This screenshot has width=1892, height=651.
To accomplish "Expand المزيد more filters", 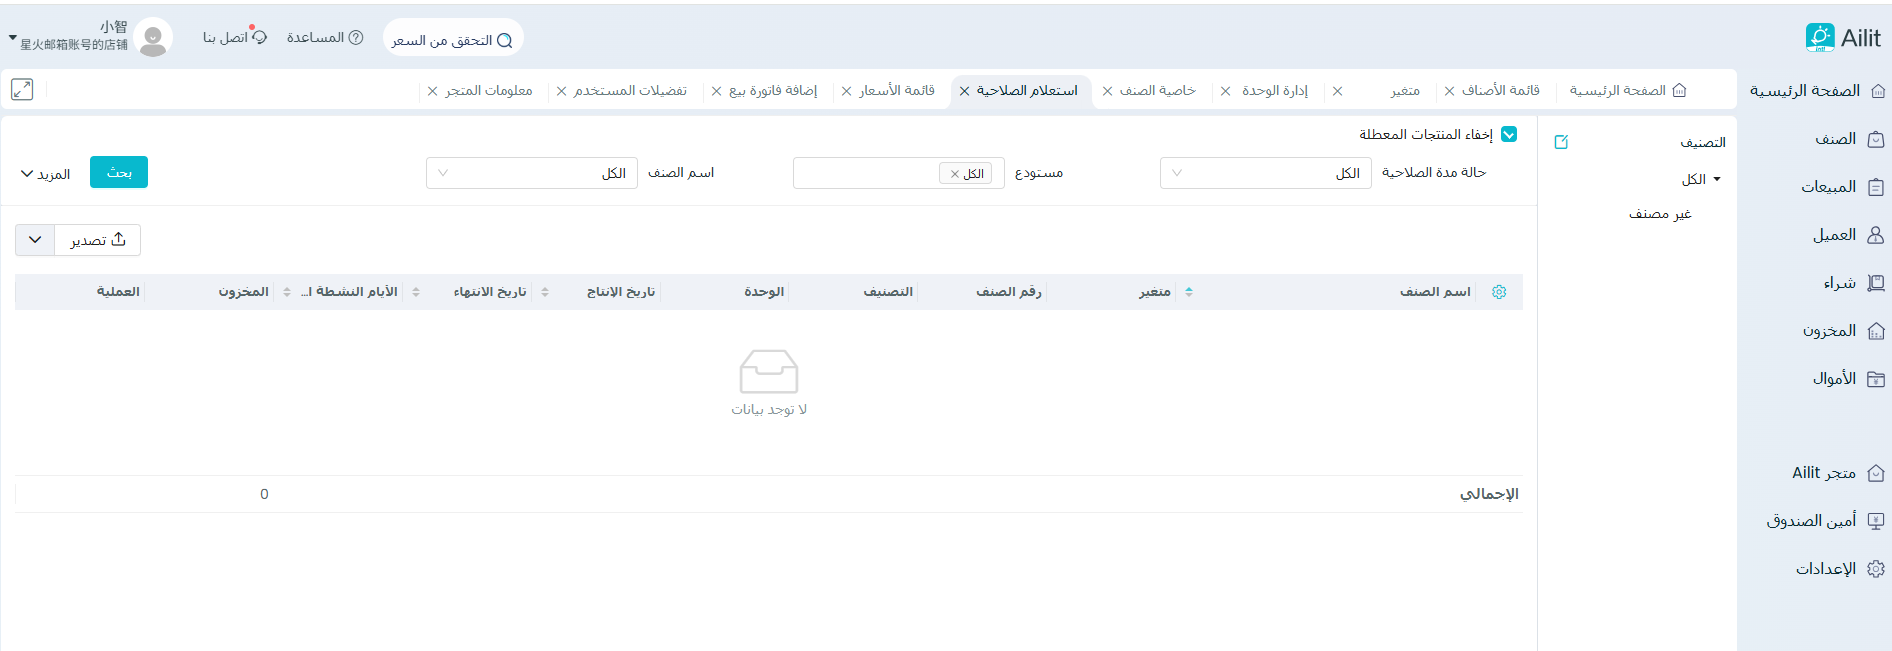I will point(45,174).
